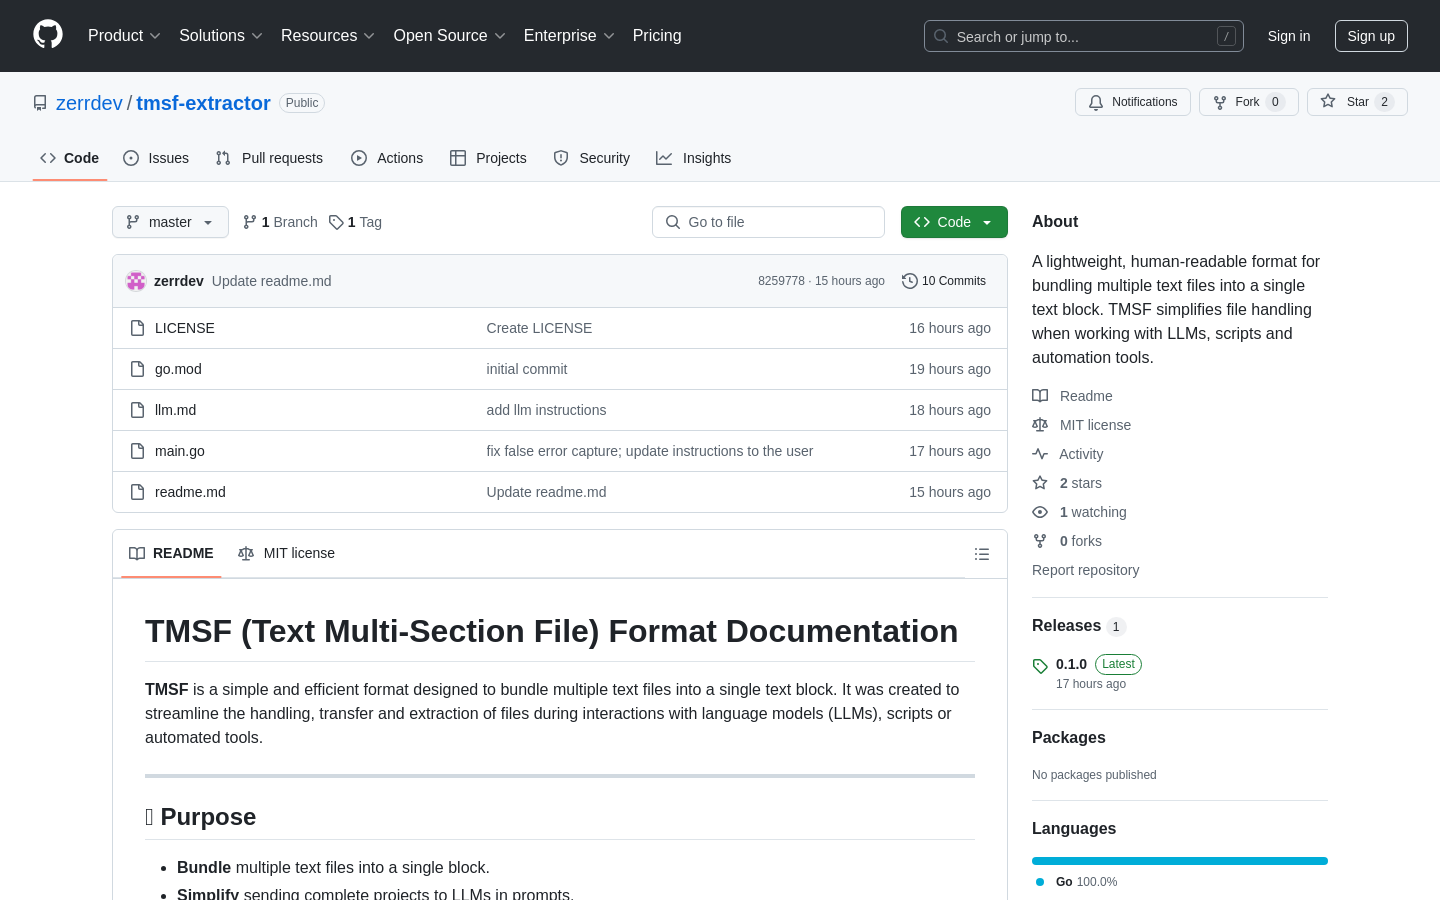Click the file icon next to LICENSE
Image resolution: width=1440 pixels, height=900 pixels.
[138, 328]
